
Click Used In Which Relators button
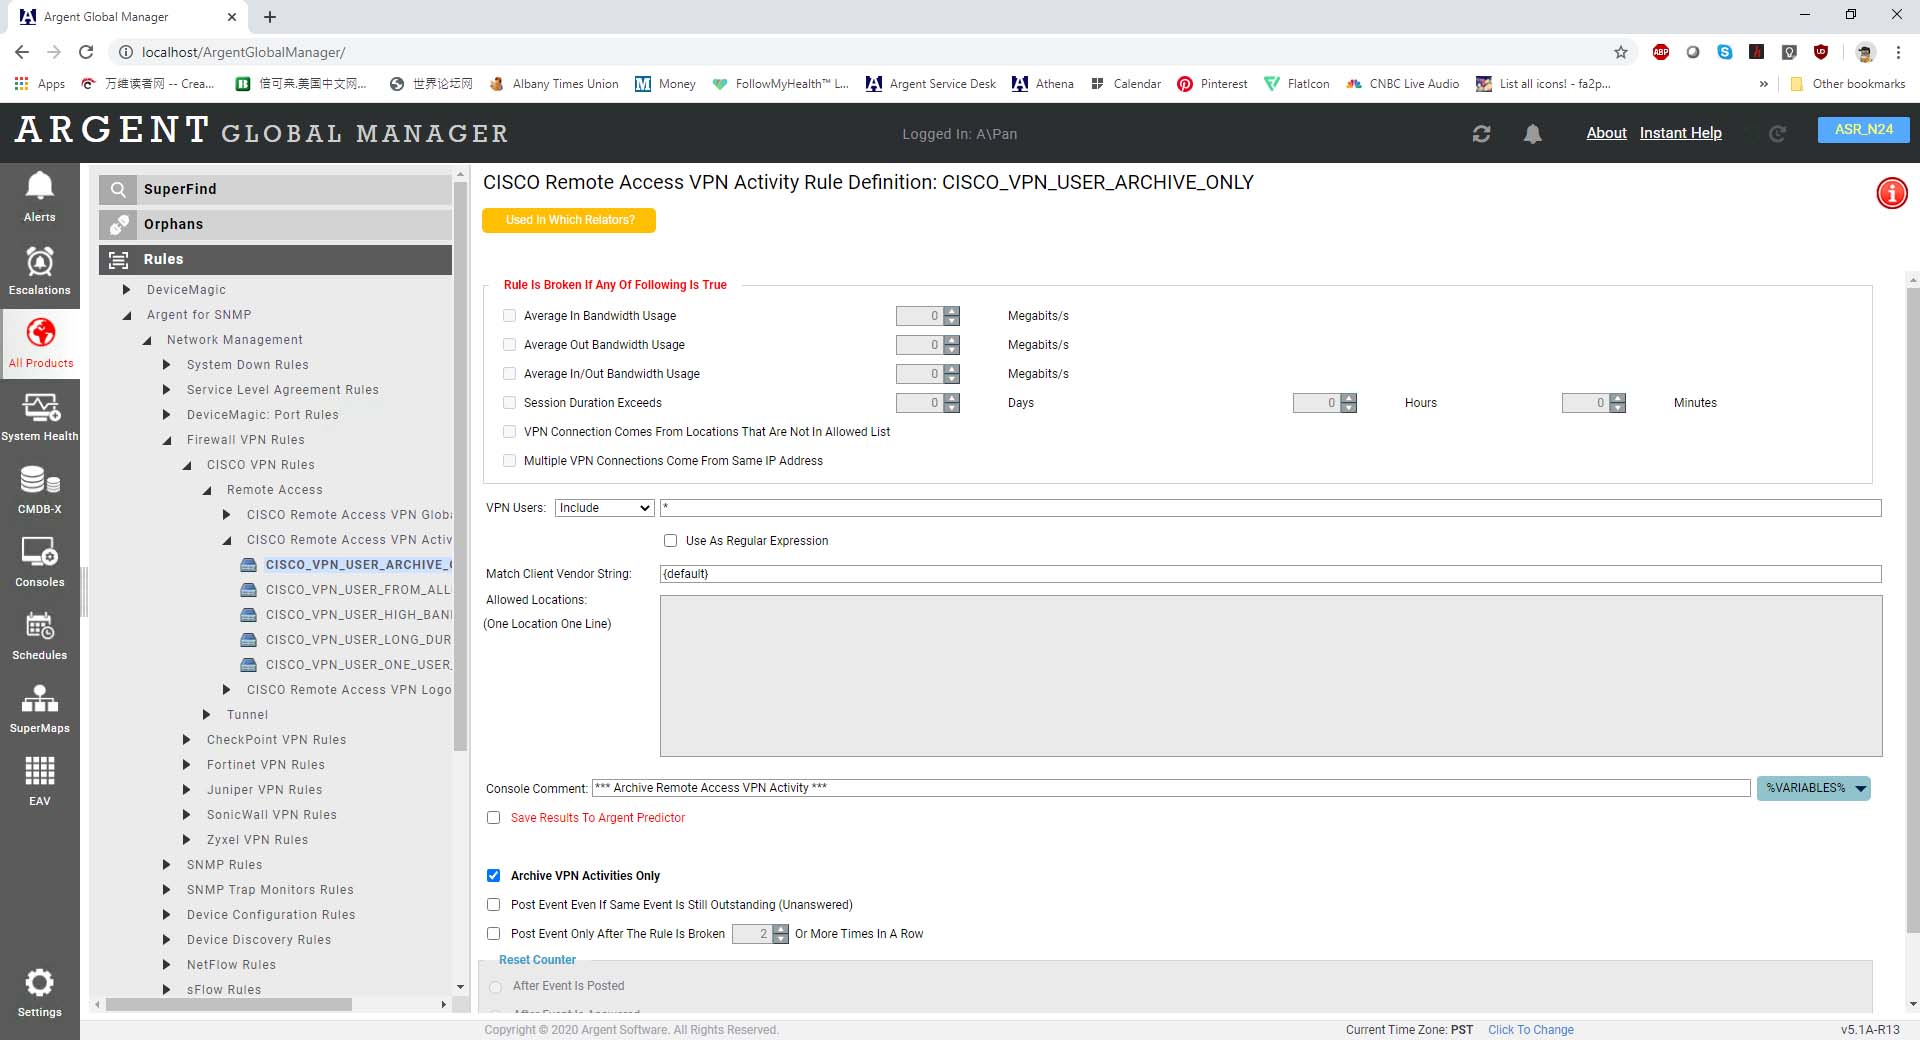pos(569,220)
